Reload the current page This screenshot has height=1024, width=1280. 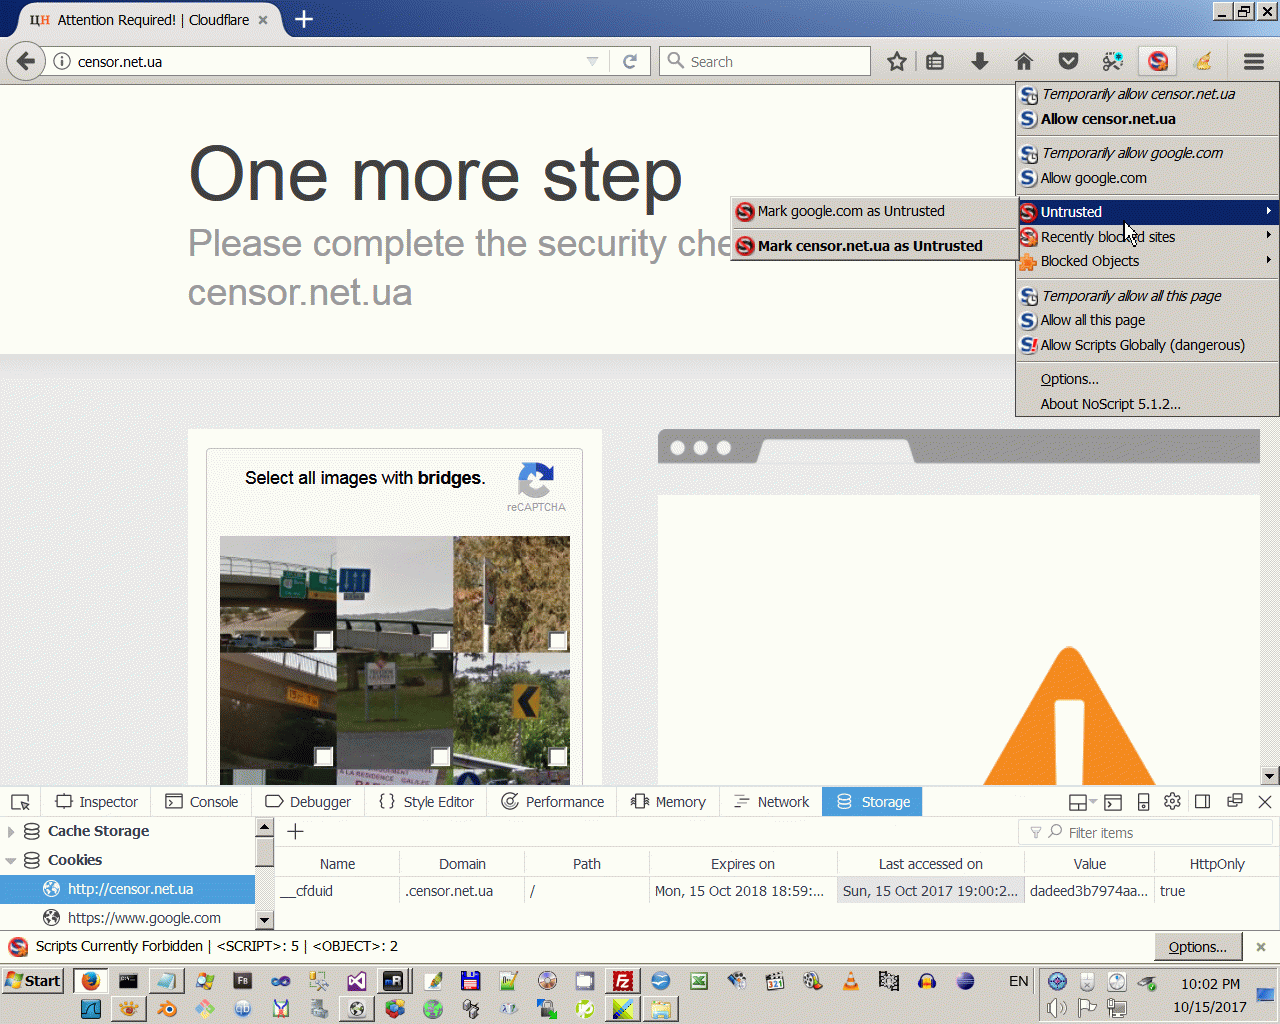coord(630,62)
